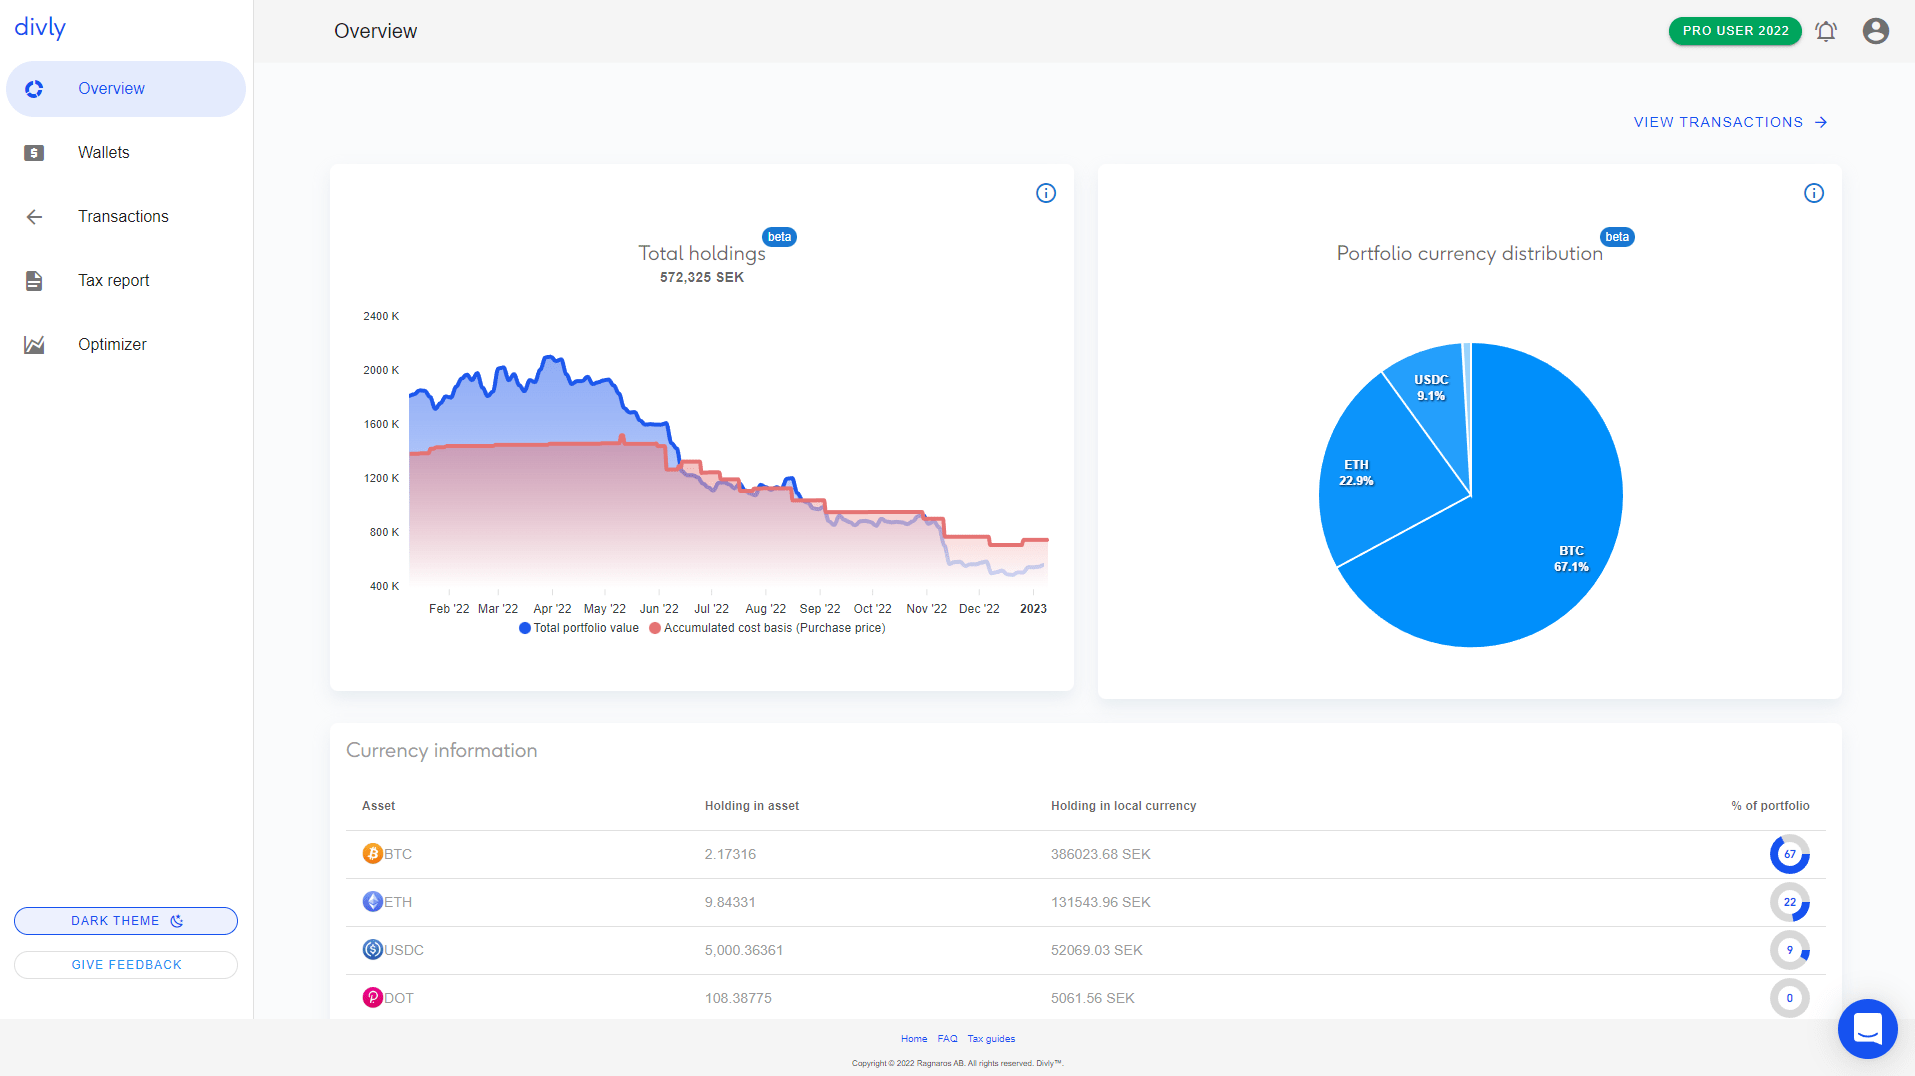
Task: Click the BTC slice of the pie chart
Action: point(1540,520)
